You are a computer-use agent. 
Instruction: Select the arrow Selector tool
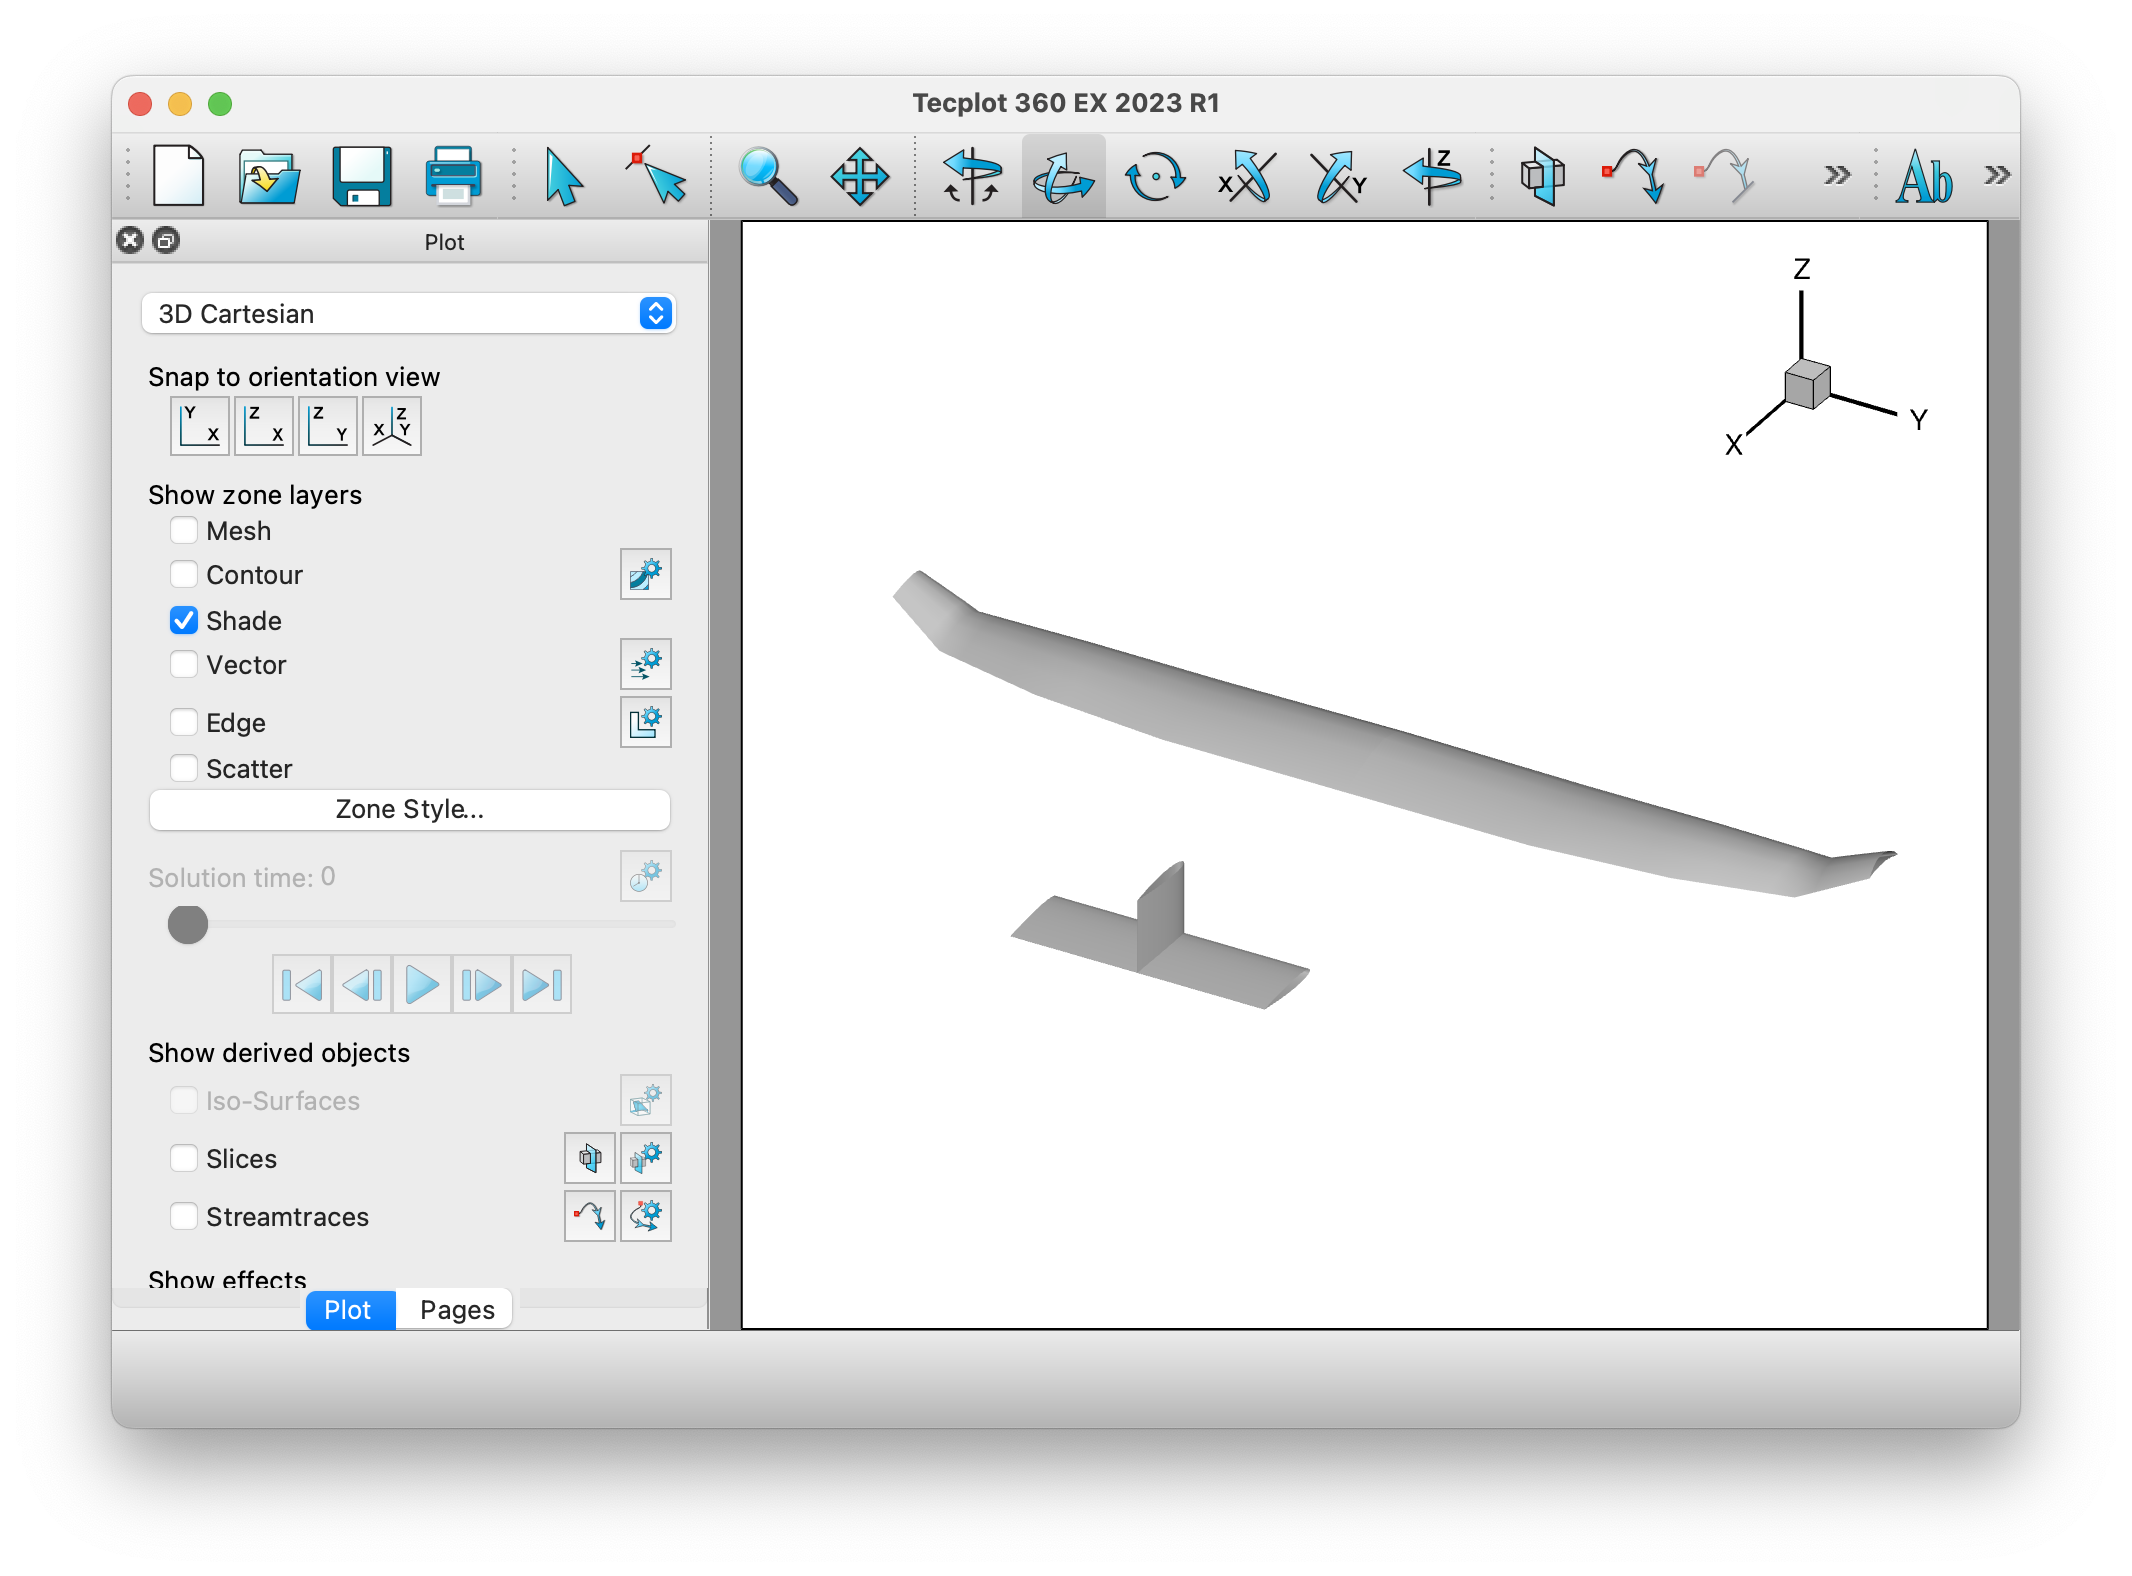[563, 176]
